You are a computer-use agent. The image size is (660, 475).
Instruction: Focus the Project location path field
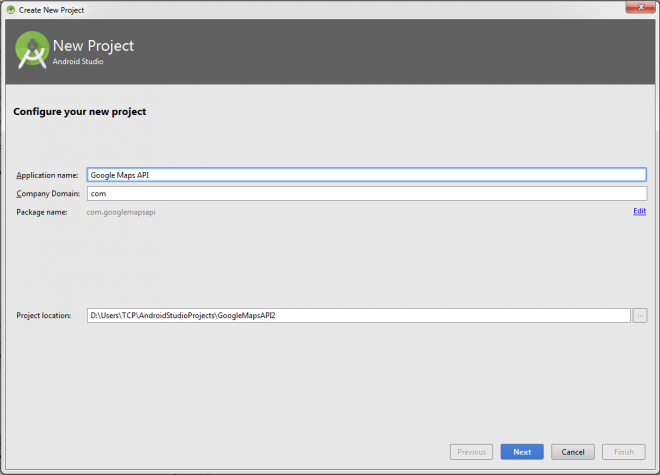[x=359, y=315]
